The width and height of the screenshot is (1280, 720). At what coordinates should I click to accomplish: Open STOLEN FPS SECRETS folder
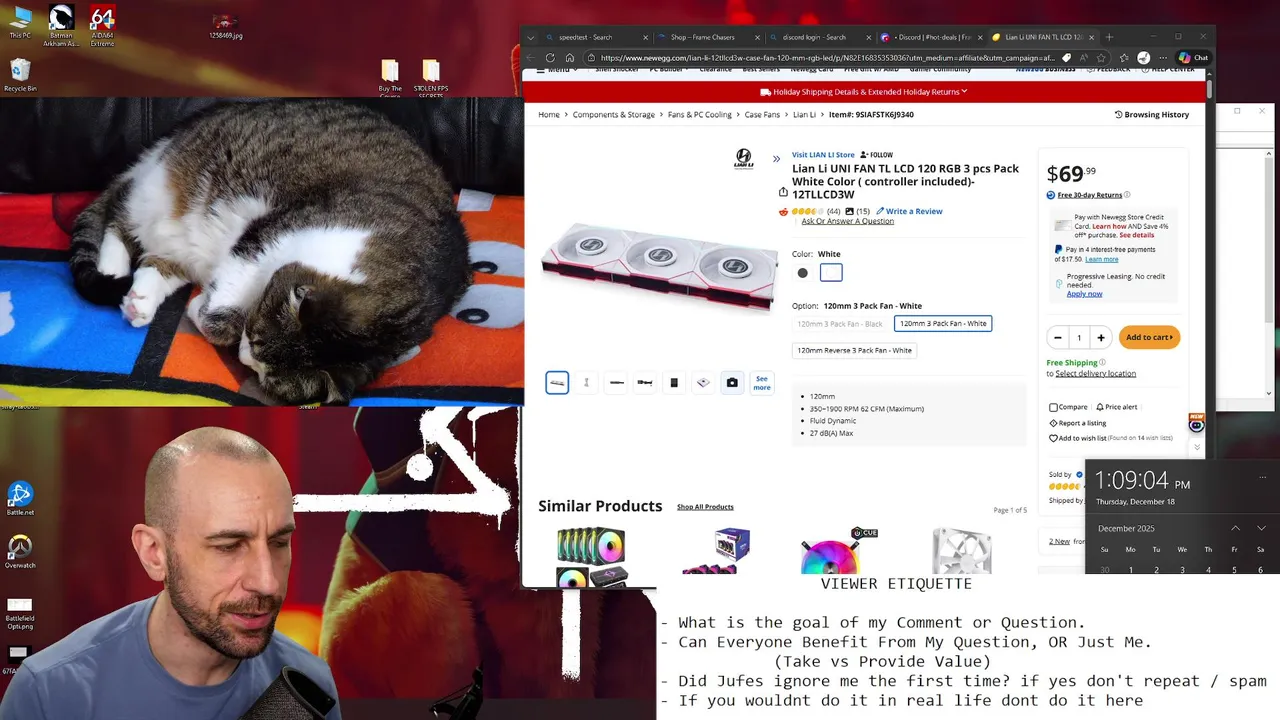point(431,79)
